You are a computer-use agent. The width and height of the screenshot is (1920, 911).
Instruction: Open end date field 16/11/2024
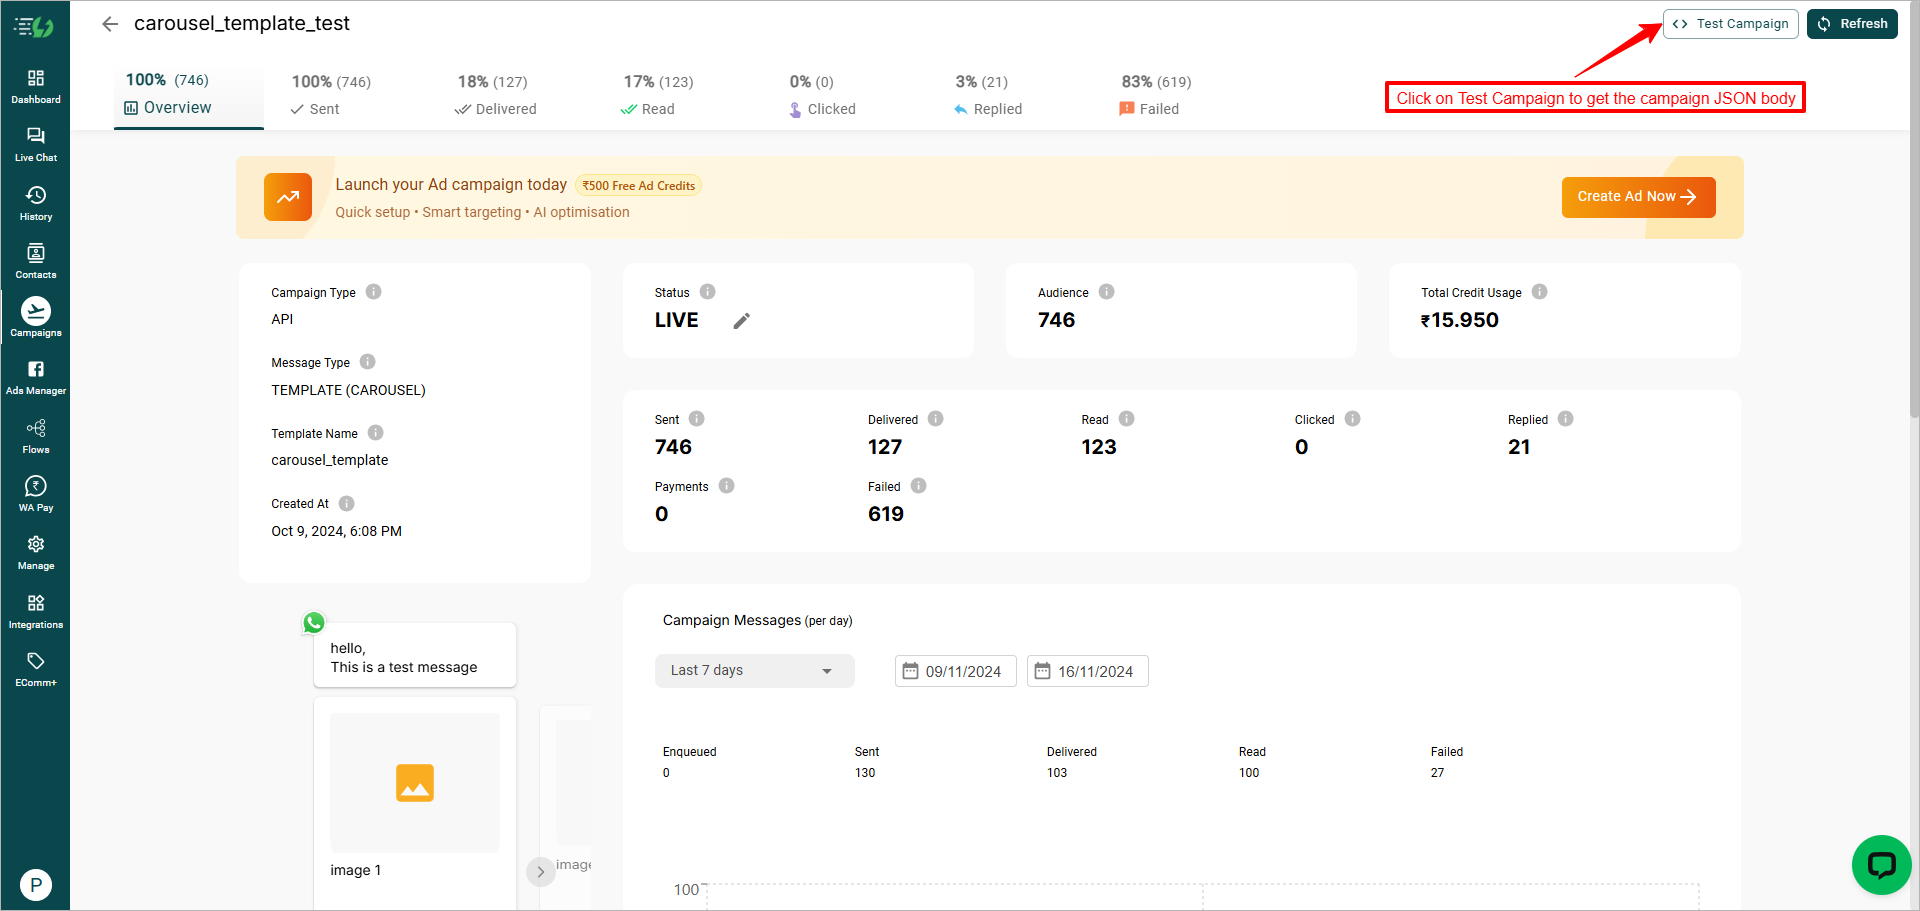pos(1087,671)
